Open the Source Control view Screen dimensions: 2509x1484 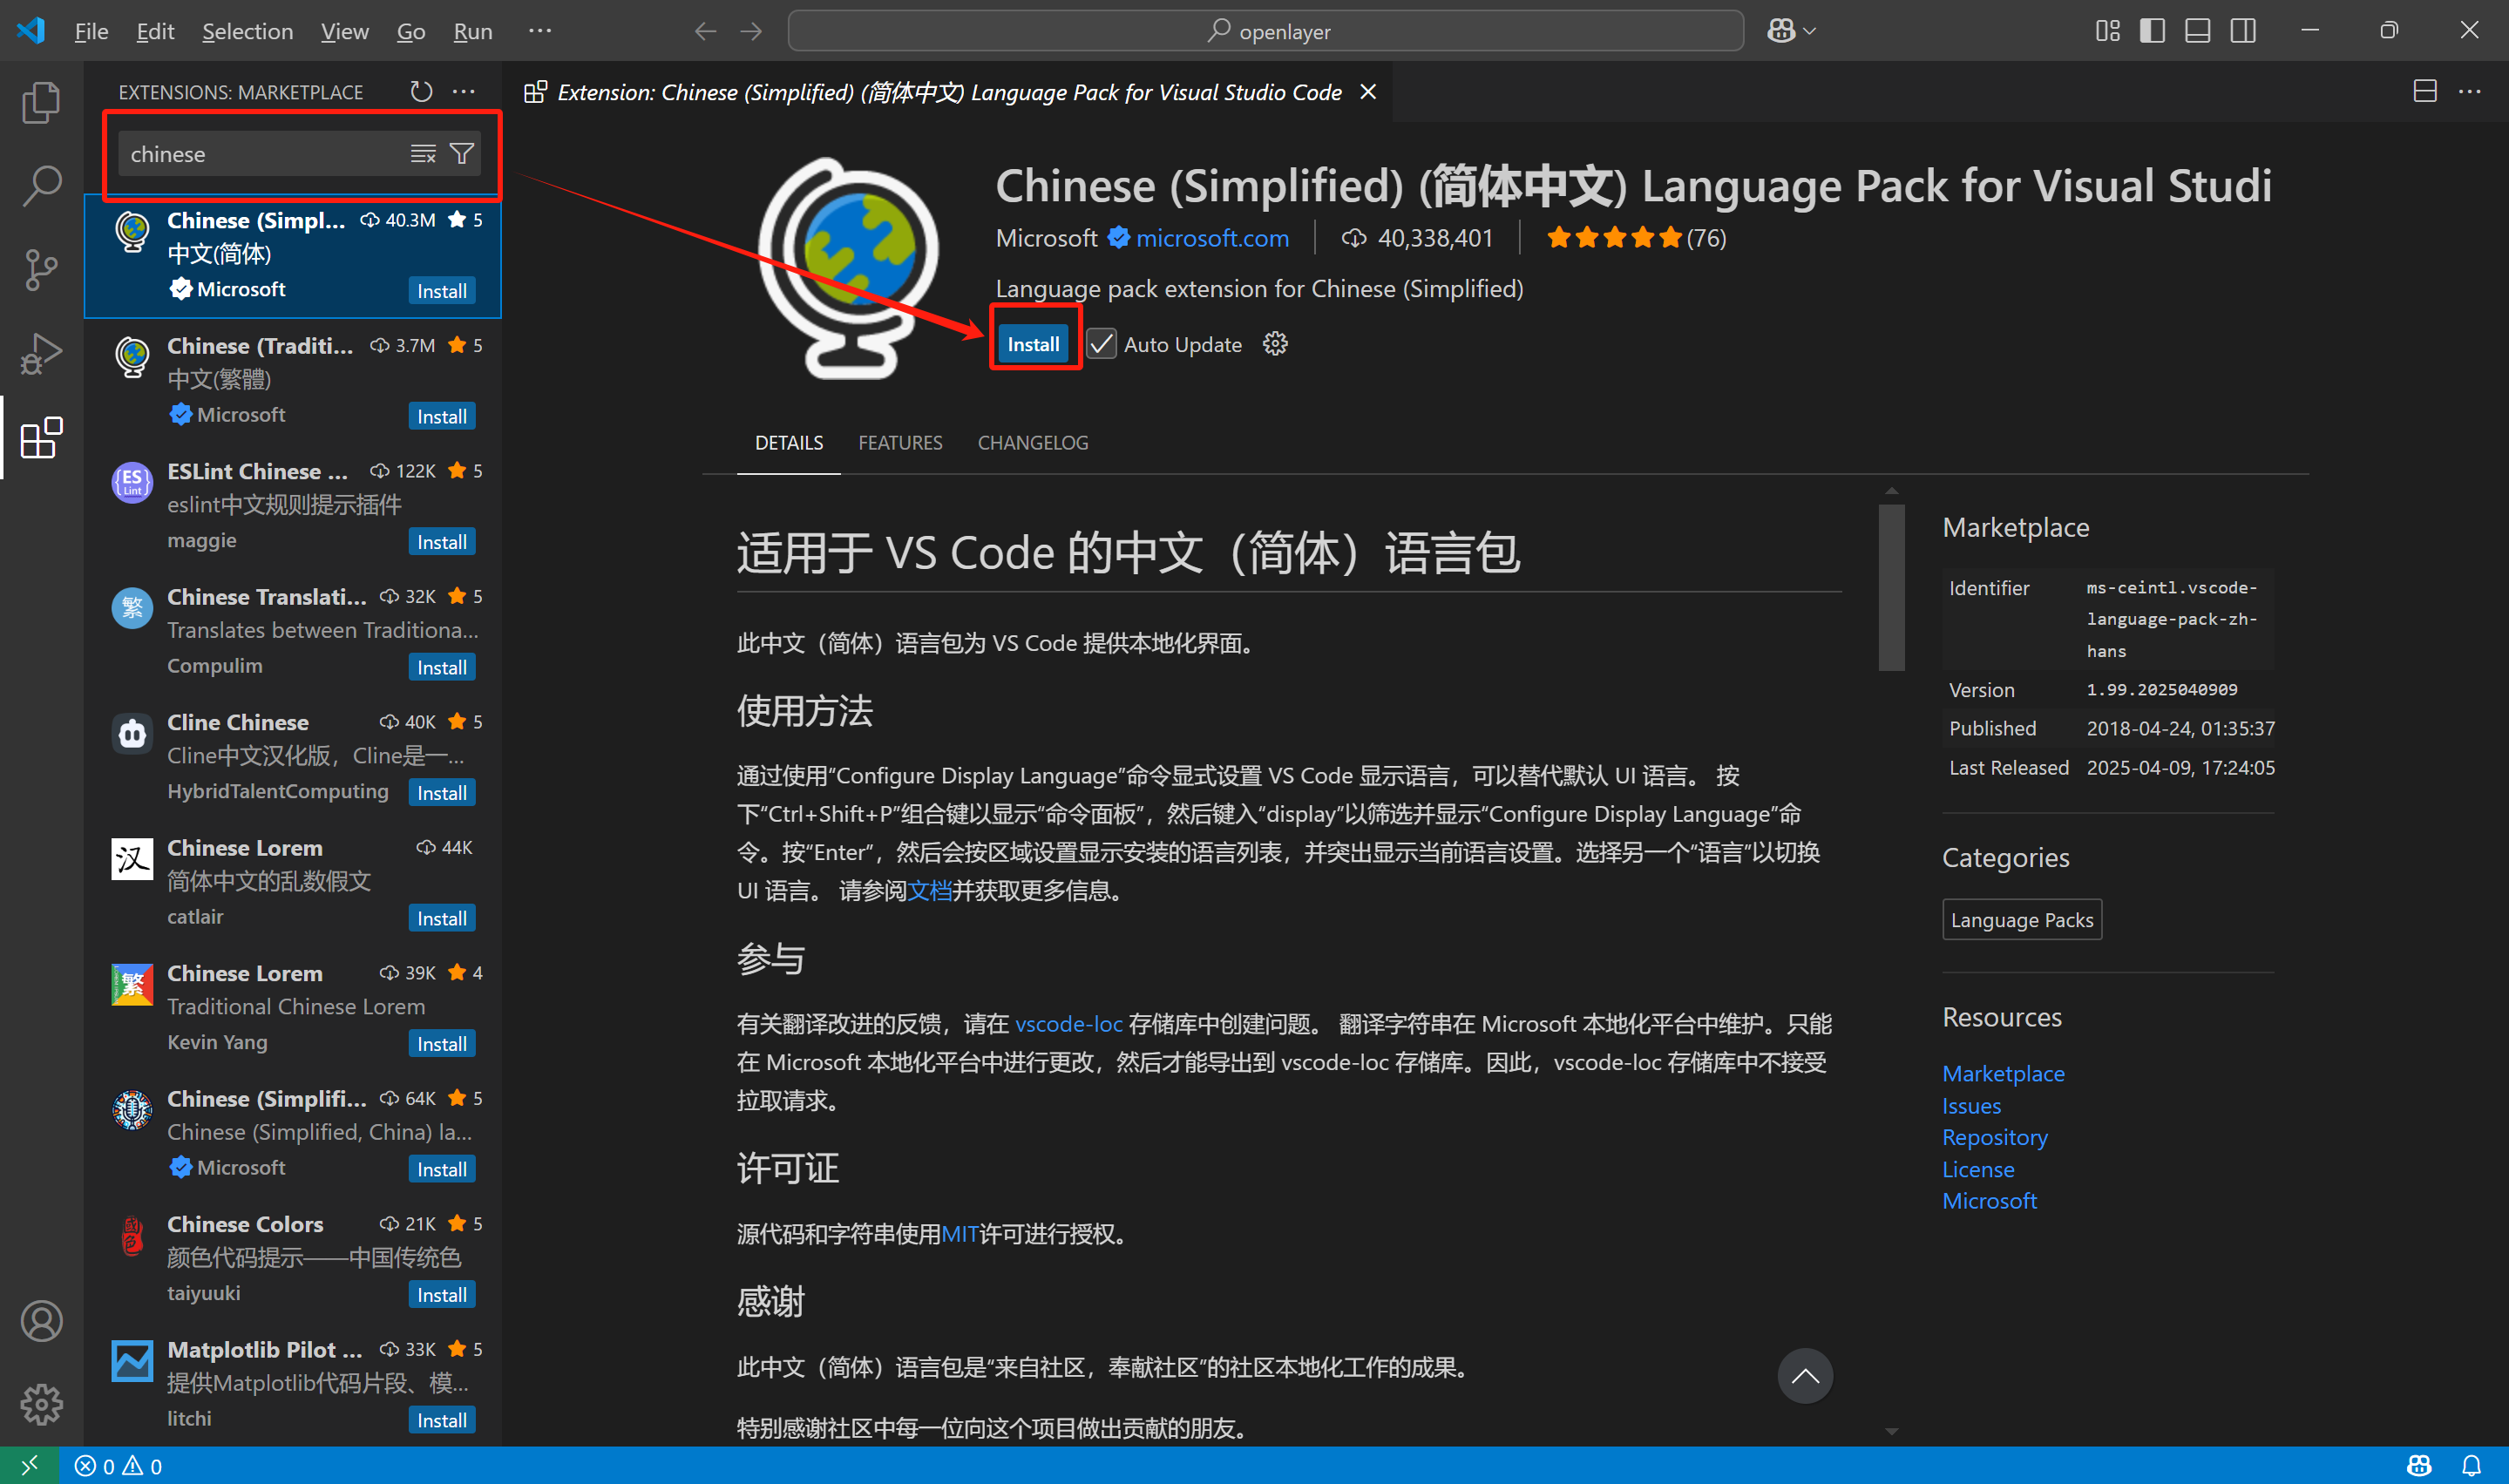pos(41,270)
